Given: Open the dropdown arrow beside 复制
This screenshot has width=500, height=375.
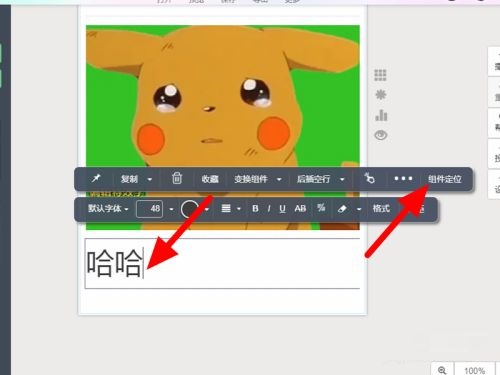Looking at the screenshot, I should tap(150, 179).
